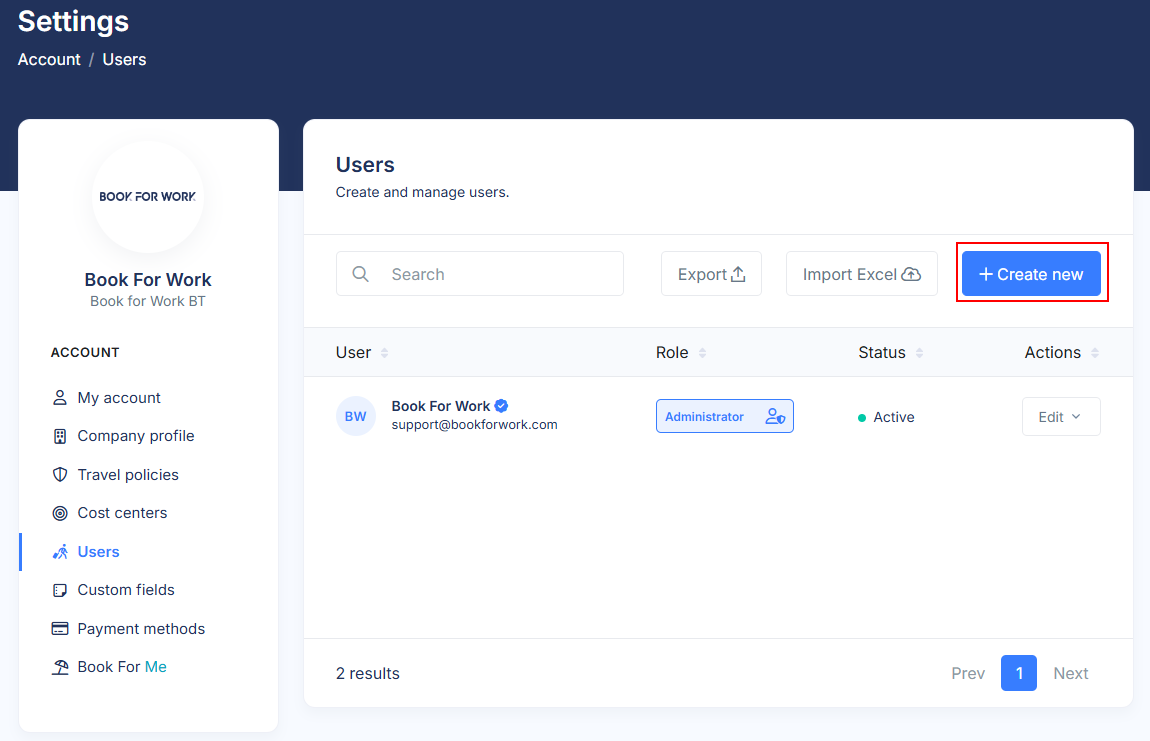Click the Create new button

click(1031, 273)
